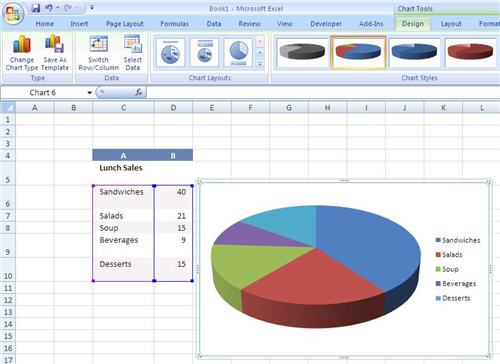Click the Lunch Sales cell

(x=123, y=173)
